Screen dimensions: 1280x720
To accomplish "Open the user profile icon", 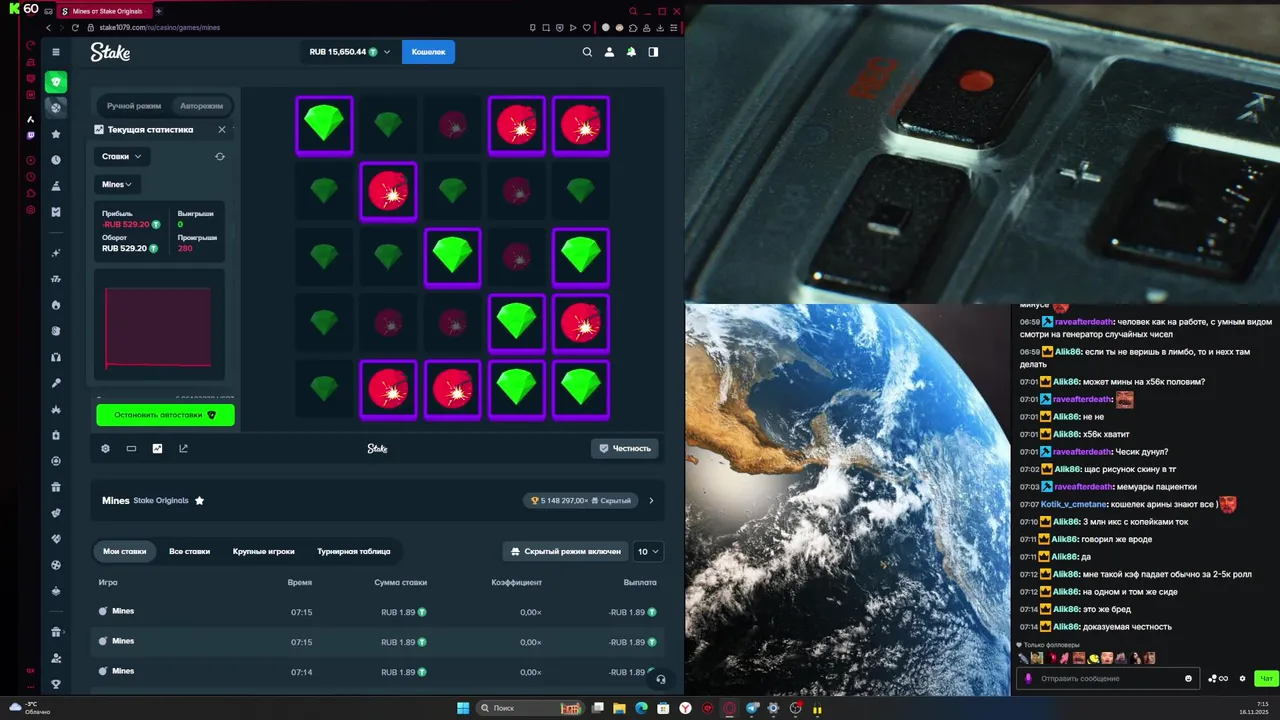I will [610, 52].
